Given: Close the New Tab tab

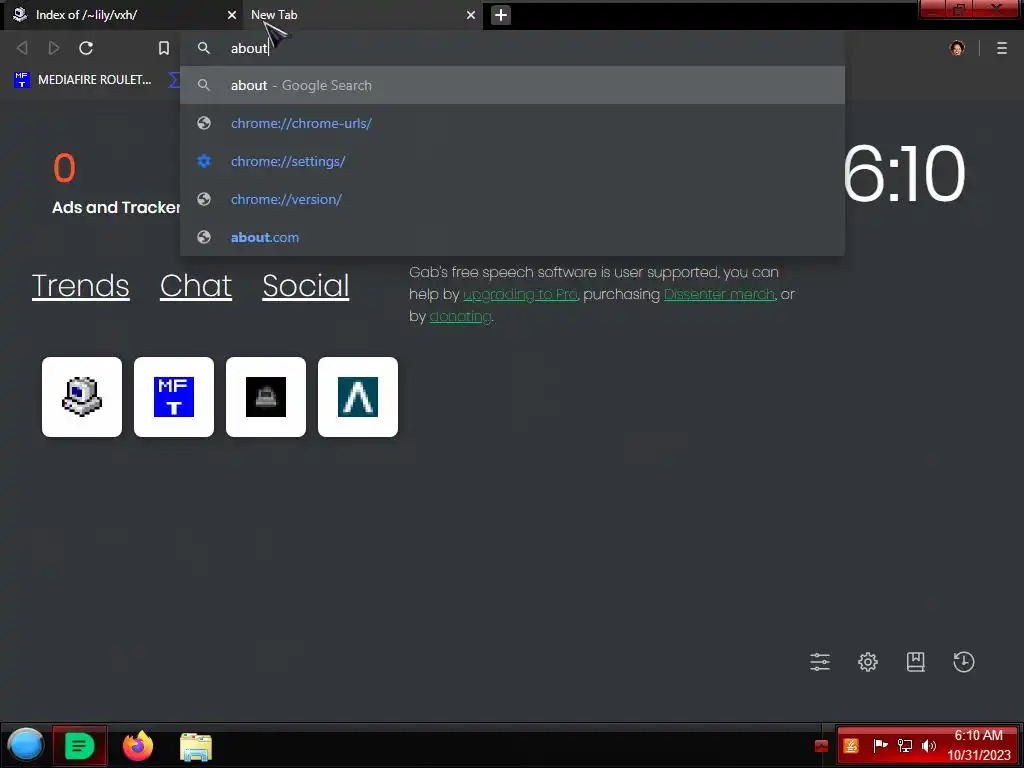Looking at the screenshot, I should pos(471,15).
